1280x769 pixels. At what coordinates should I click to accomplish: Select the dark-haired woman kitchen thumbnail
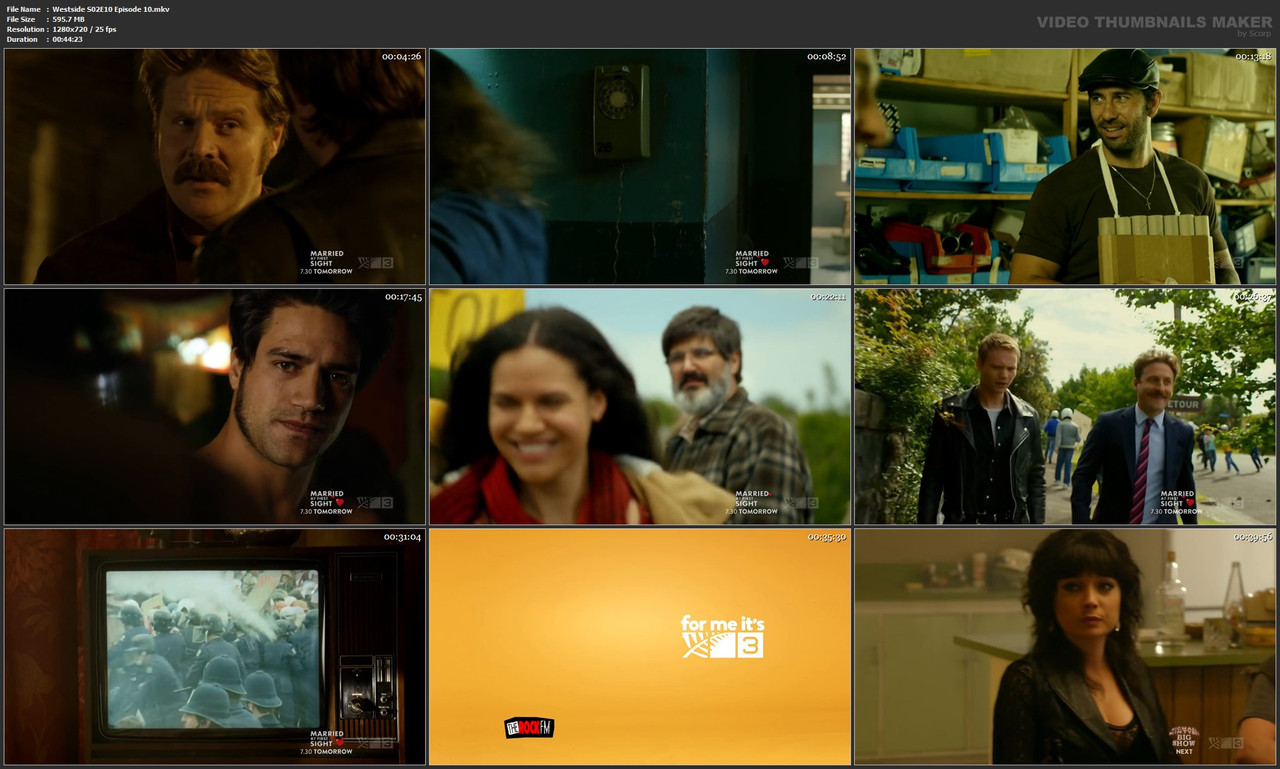[x=1065, y=647]
